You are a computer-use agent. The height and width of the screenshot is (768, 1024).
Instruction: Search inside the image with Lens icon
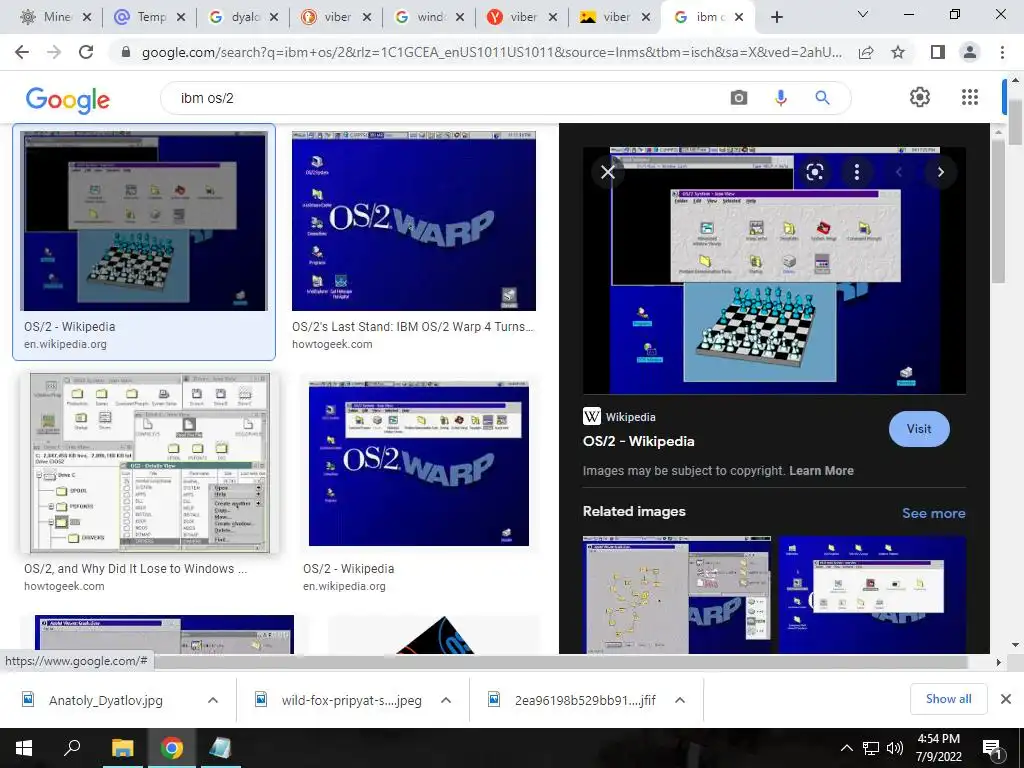pos(814,172)
